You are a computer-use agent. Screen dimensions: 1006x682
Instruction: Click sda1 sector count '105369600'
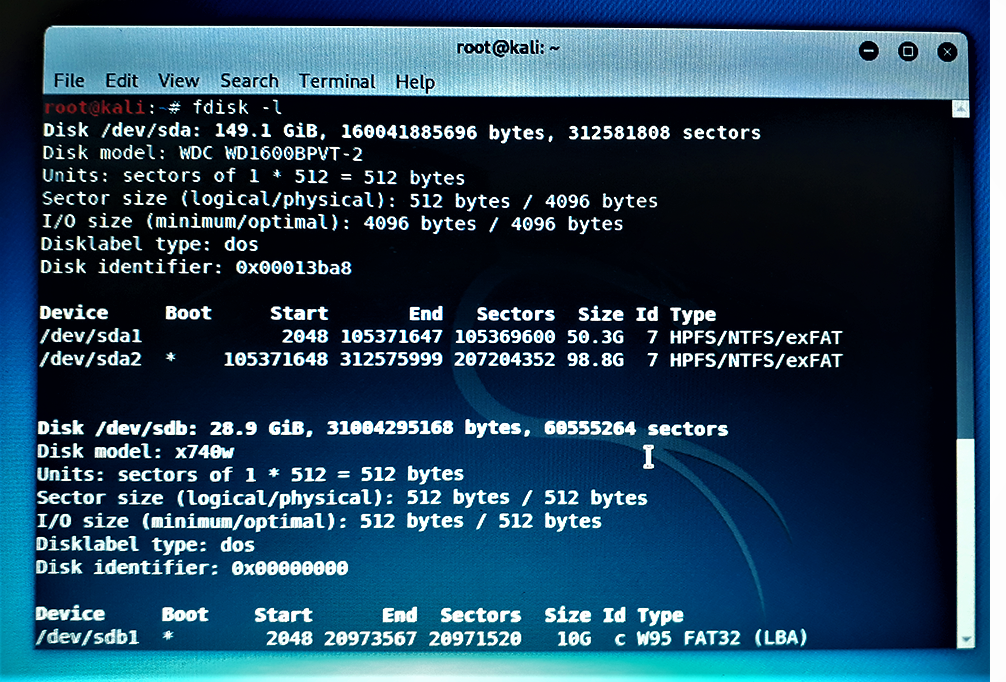point(505,336)
